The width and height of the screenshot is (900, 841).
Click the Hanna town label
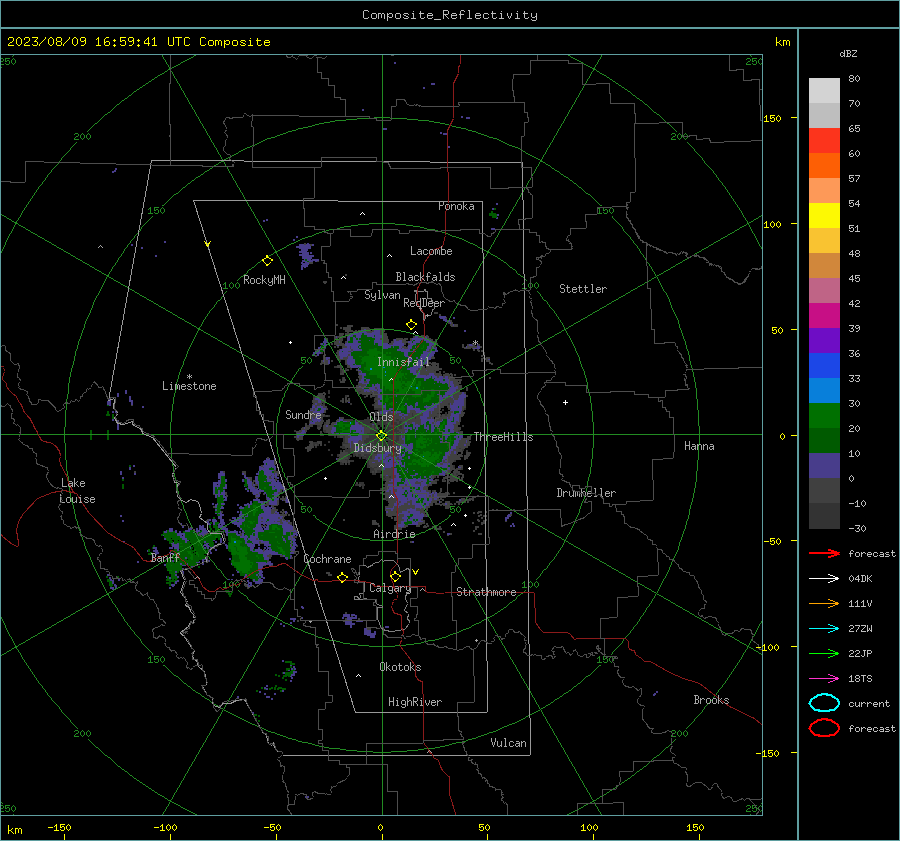[x=699, y=446]
